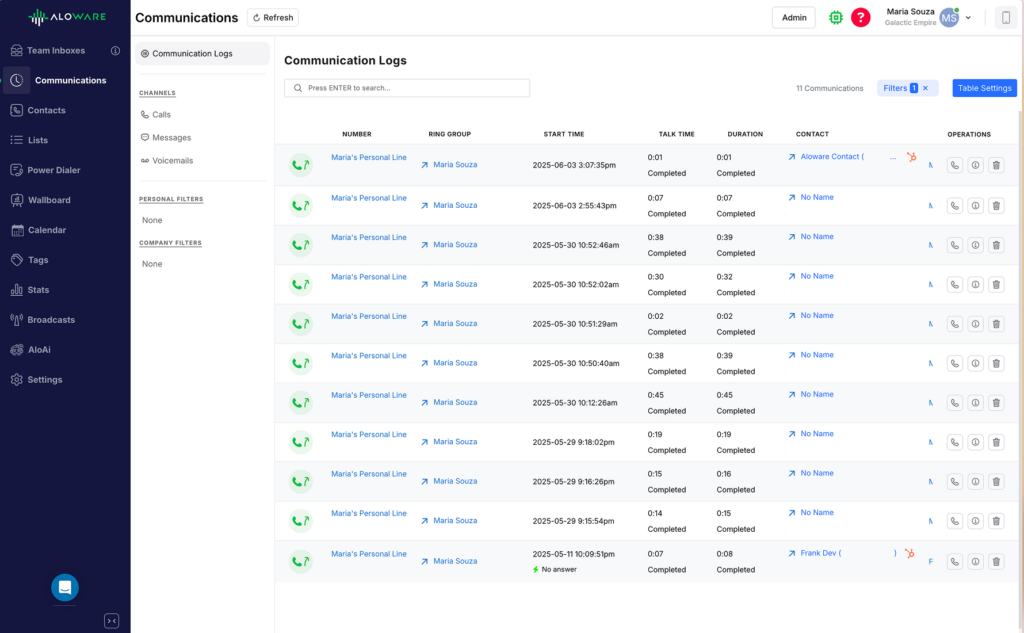
Task: Click the MS user avatar
Action: pos(949,18)
